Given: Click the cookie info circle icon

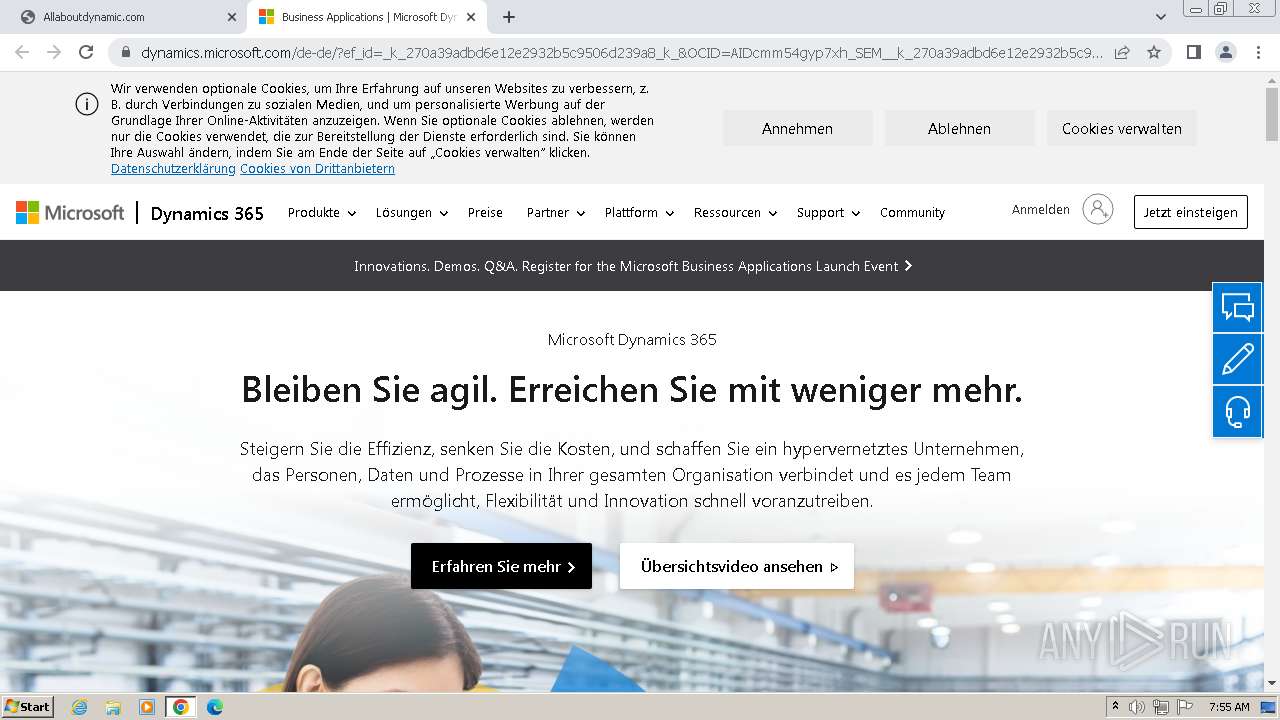Looking at the screenshot, I should [x=87, y=104].
